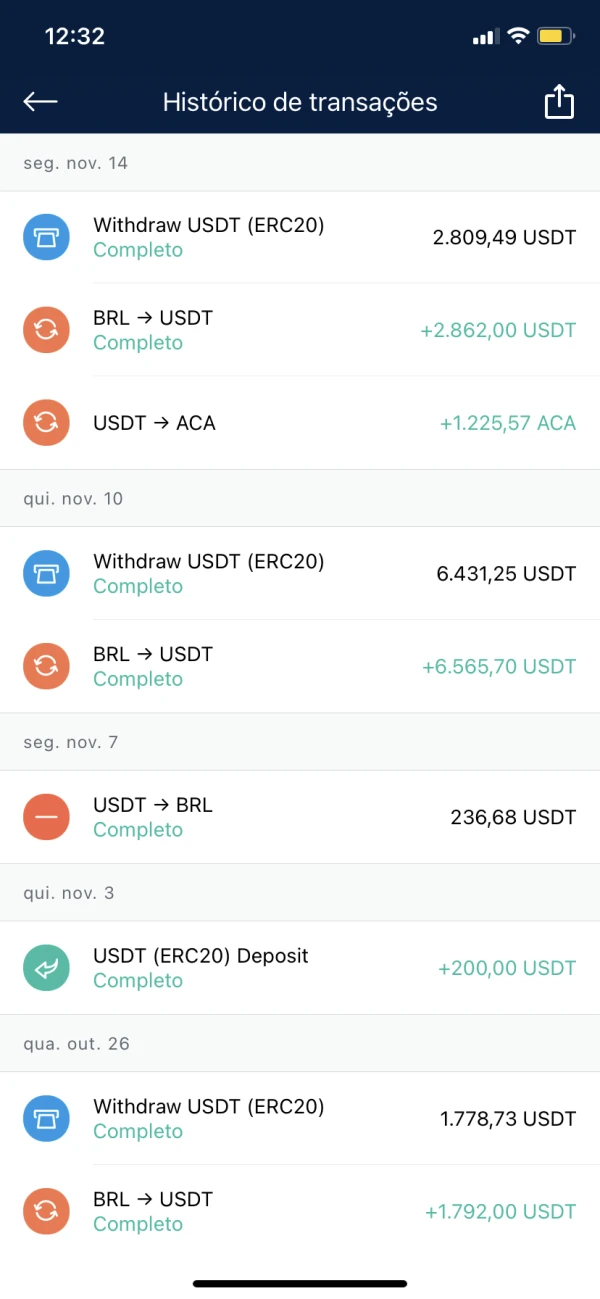The width and height of the screenshot is (600, 1299).
Task: Tap green deposit arrow icon
Action: coord(46,968)
